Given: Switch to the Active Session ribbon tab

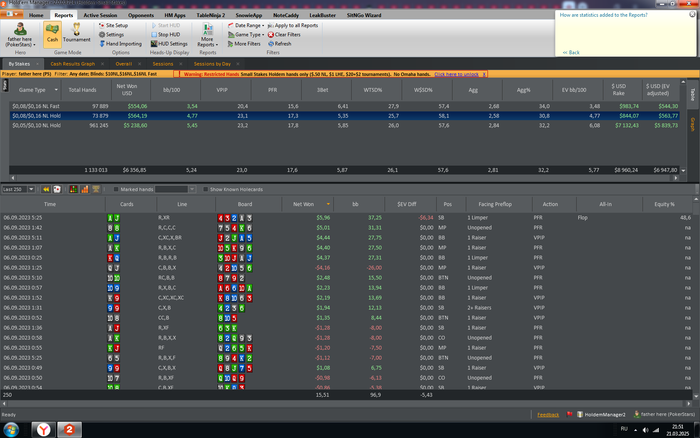Looking at the screenshot, I should (x=100, y=15).
